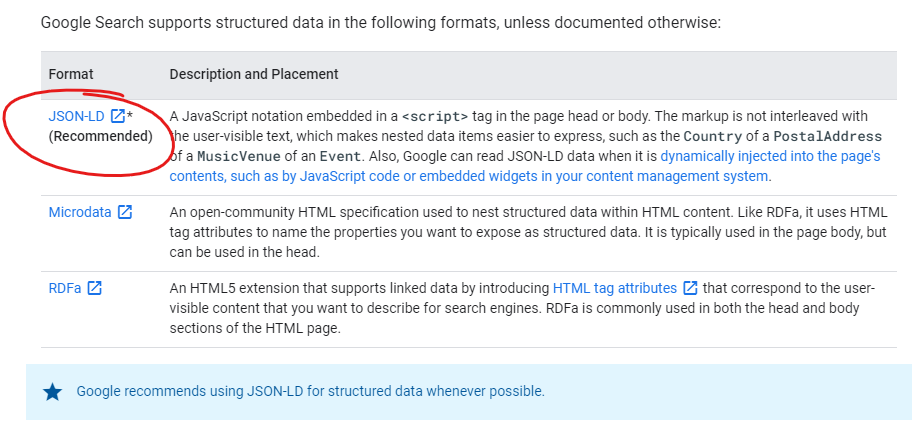
Task: Click the <script> code snippet
Action: [435, 117]
